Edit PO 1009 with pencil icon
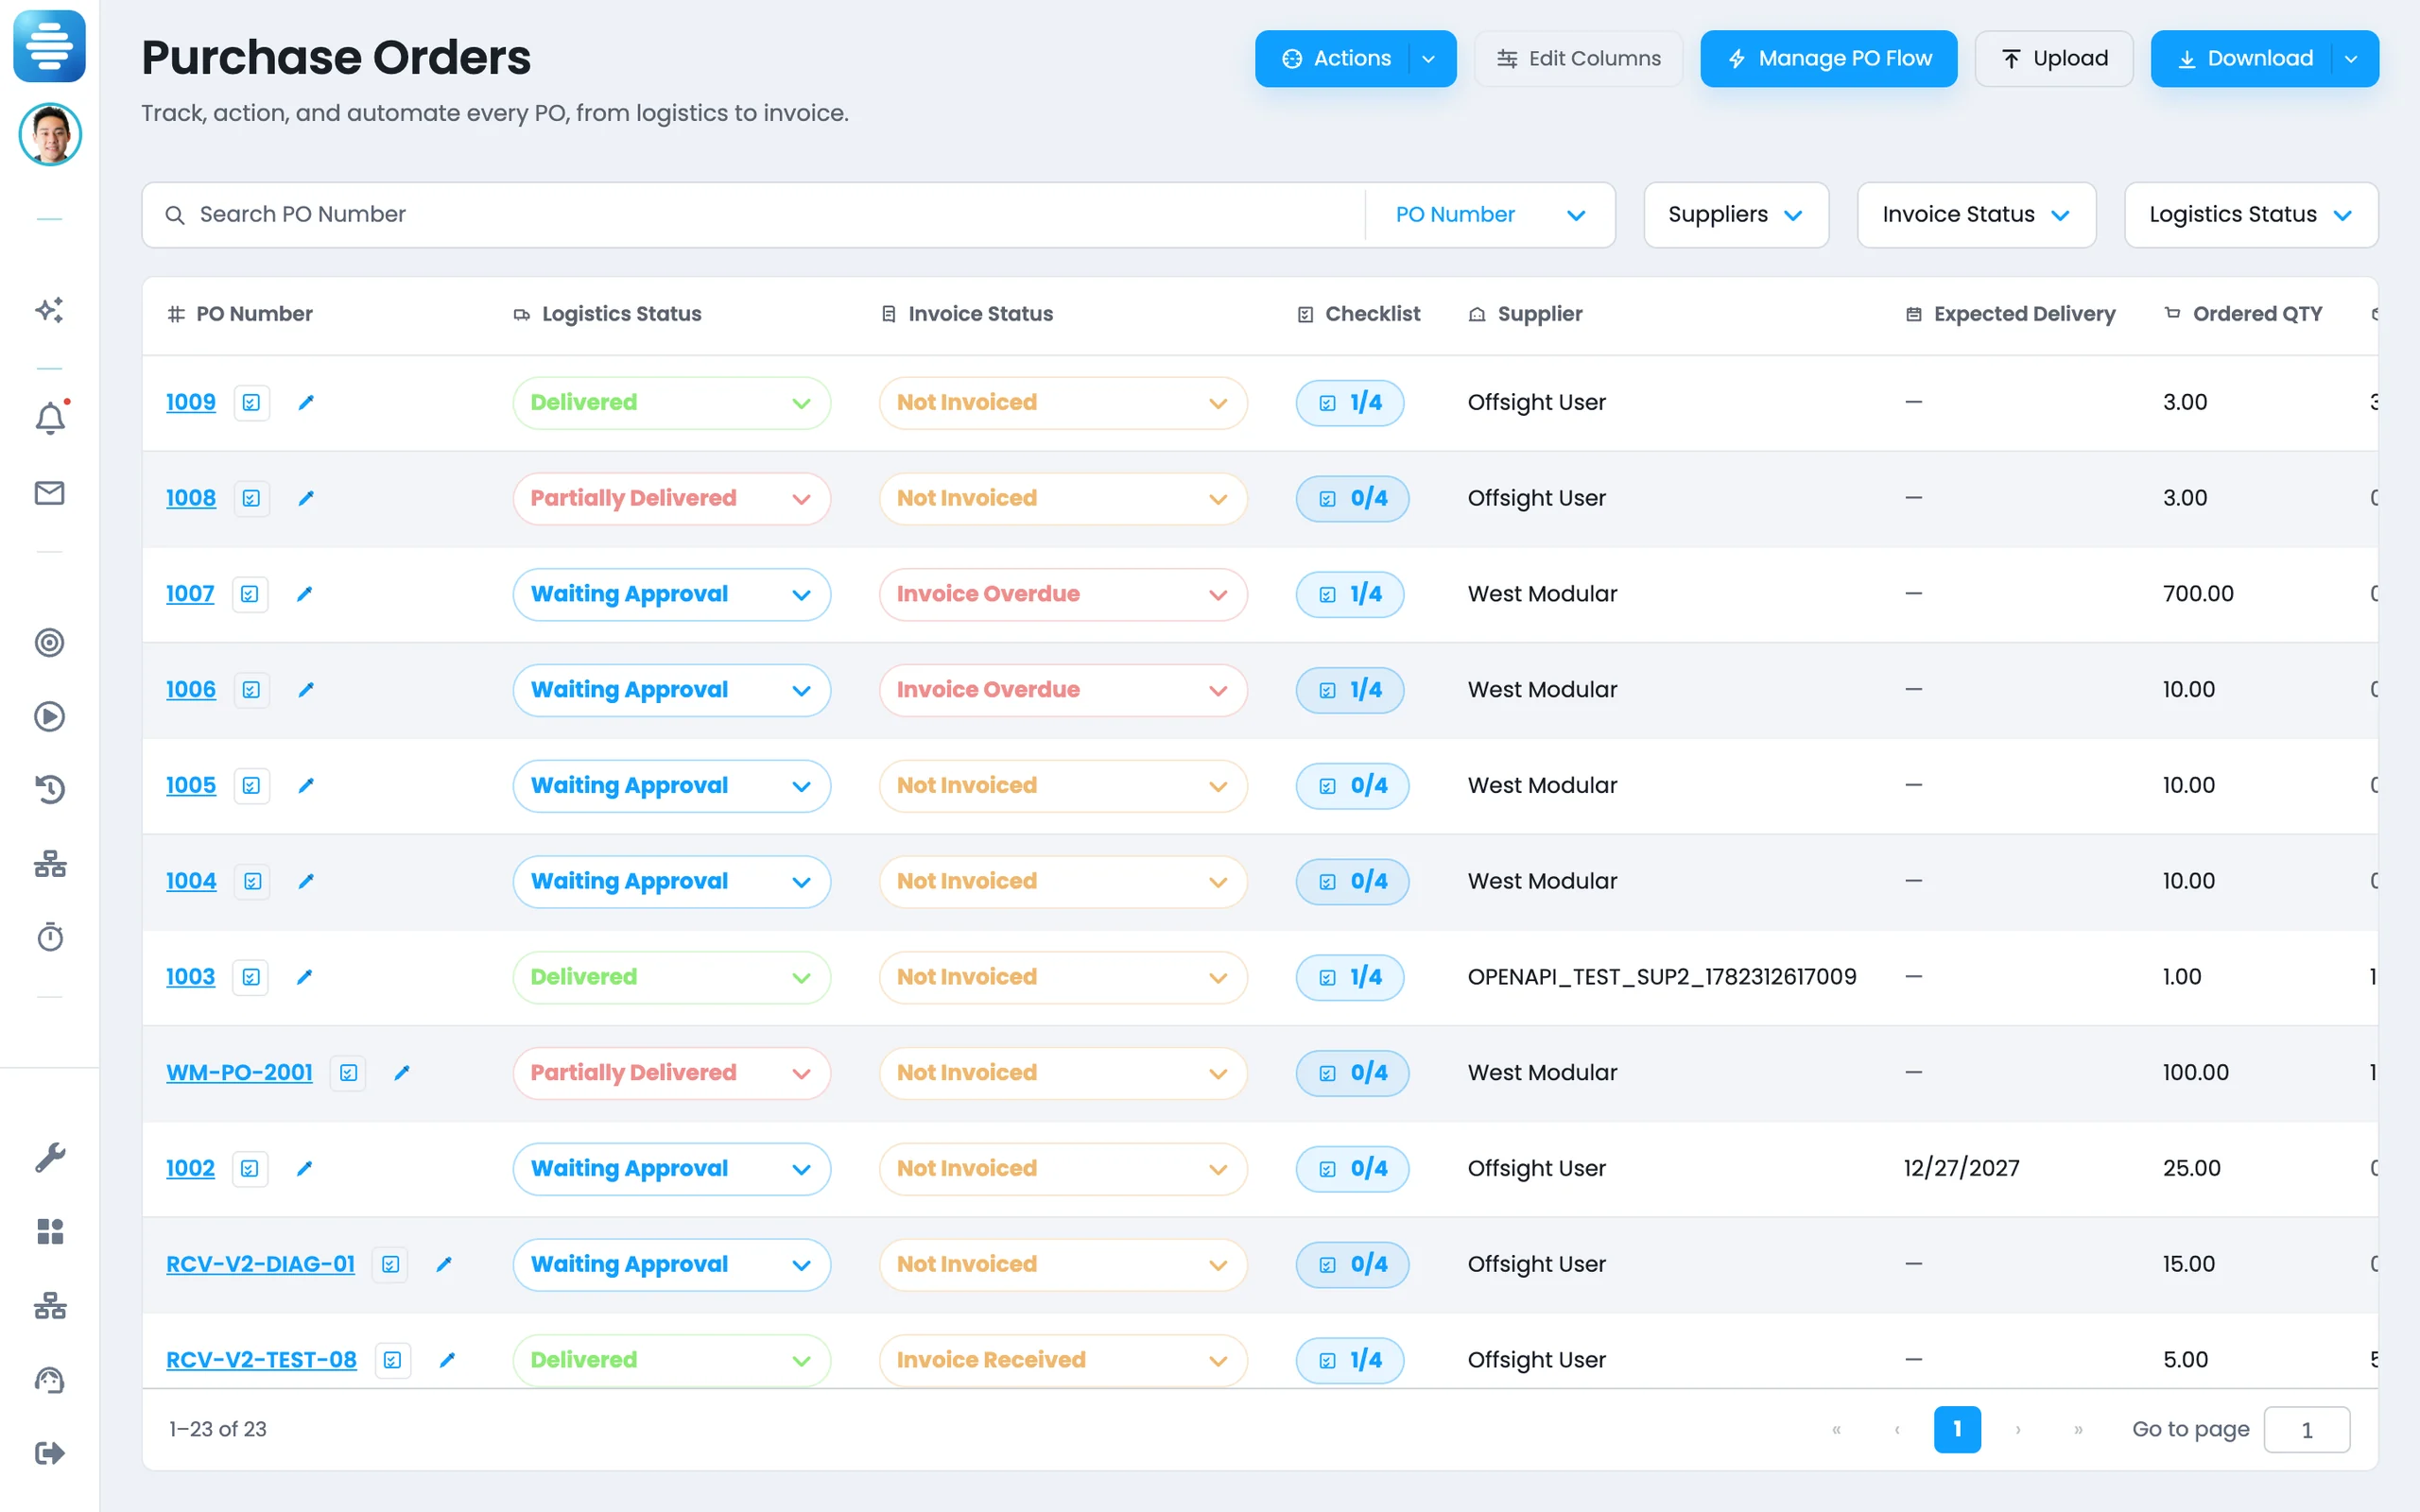The image size is (2420, 1512). 306,402
